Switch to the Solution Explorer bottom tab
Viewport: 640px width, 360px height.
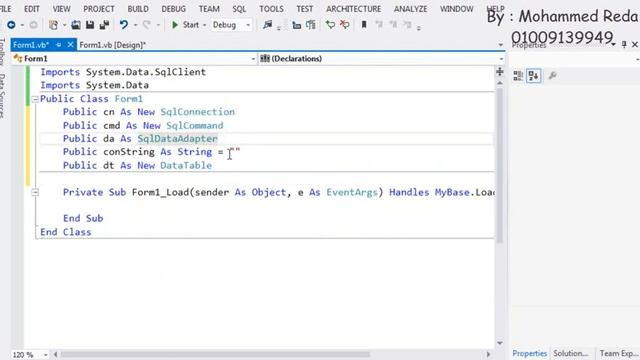point(571,353)
